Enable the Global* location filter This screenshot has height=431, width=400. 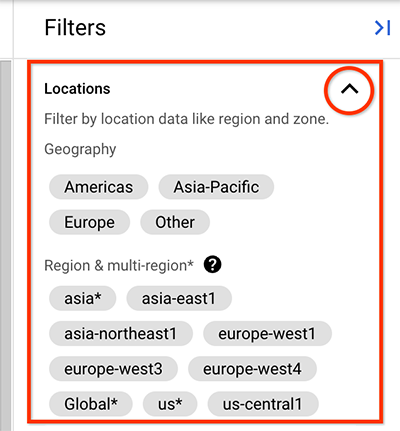(x=91, y=404)
